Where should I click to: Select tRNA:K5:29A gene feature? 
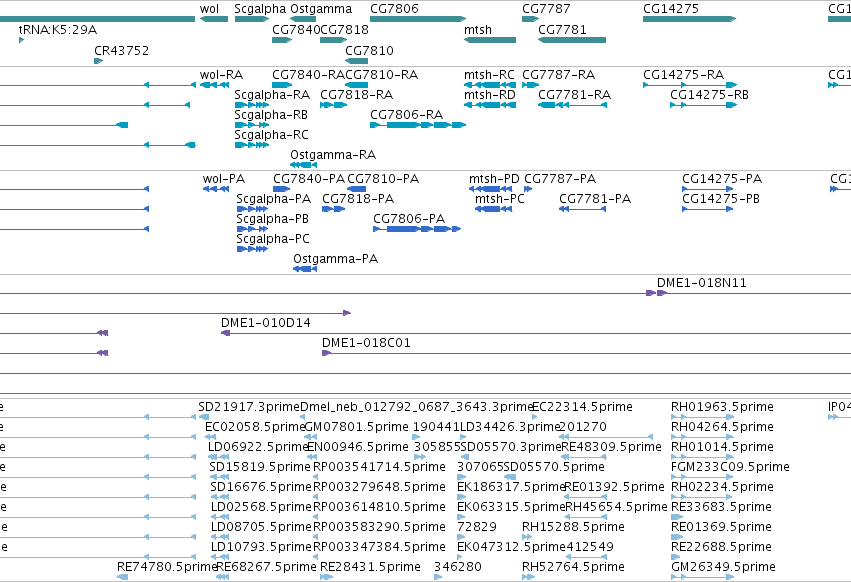[22, 40]
